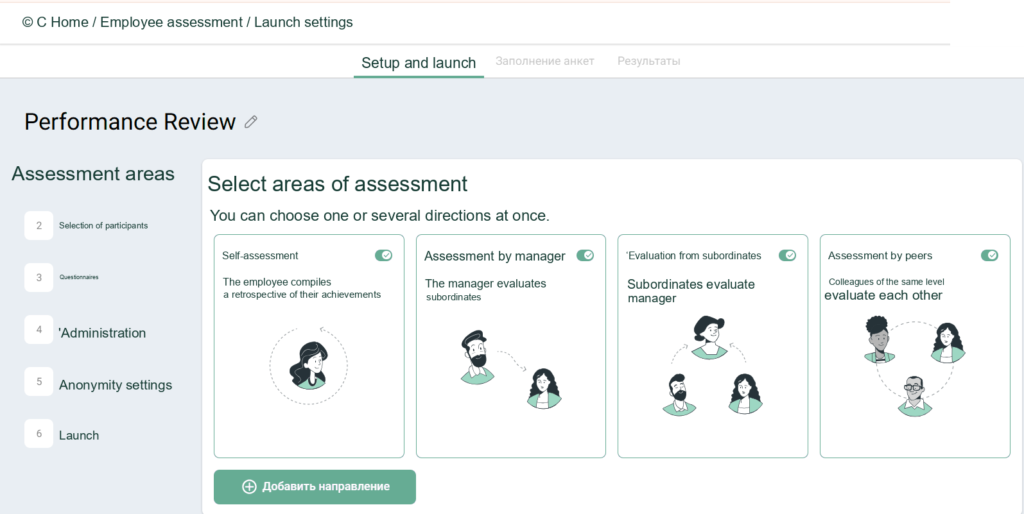1024x514 pixels.
Task: Click the Launch settings breadcrumb
Action: click(x=303, y=22)
